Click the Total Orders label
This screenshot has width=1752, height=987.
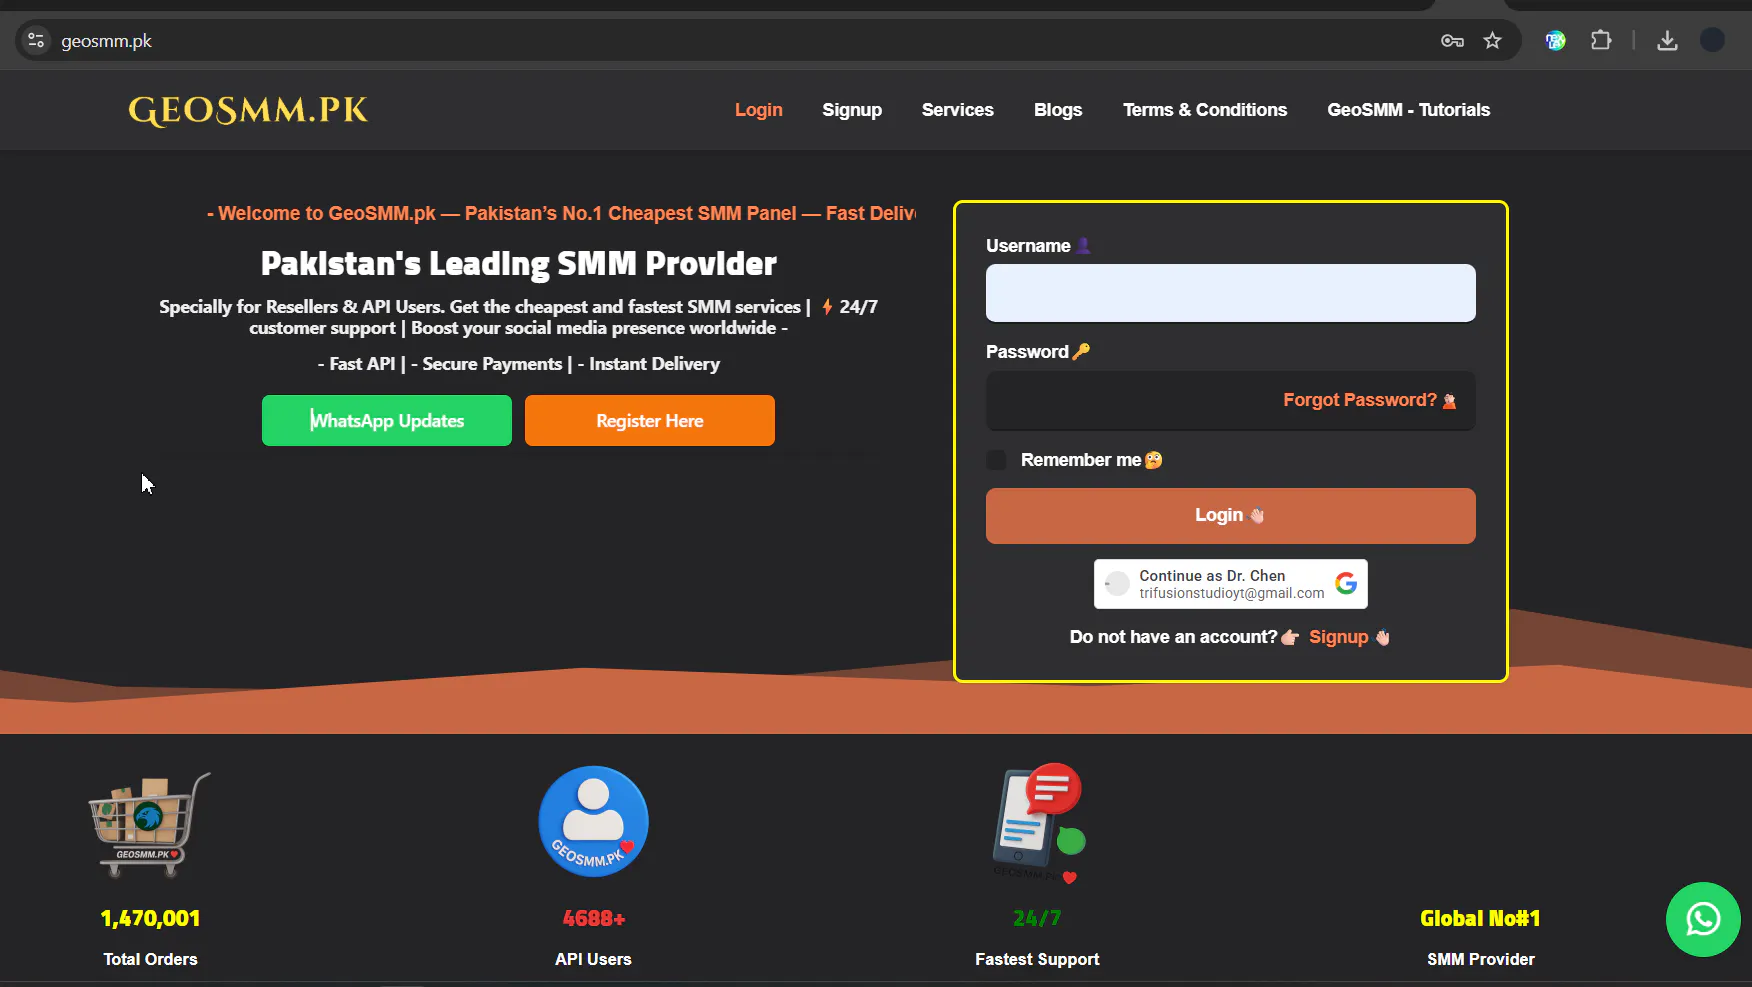tap(150, 960)
